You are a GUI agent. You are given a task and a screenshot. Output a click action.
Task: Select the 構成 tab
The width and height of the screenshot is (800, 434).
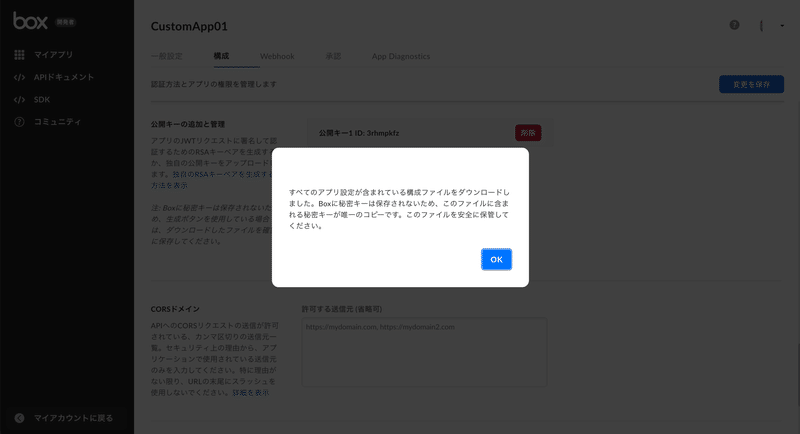tap(221, 56)
